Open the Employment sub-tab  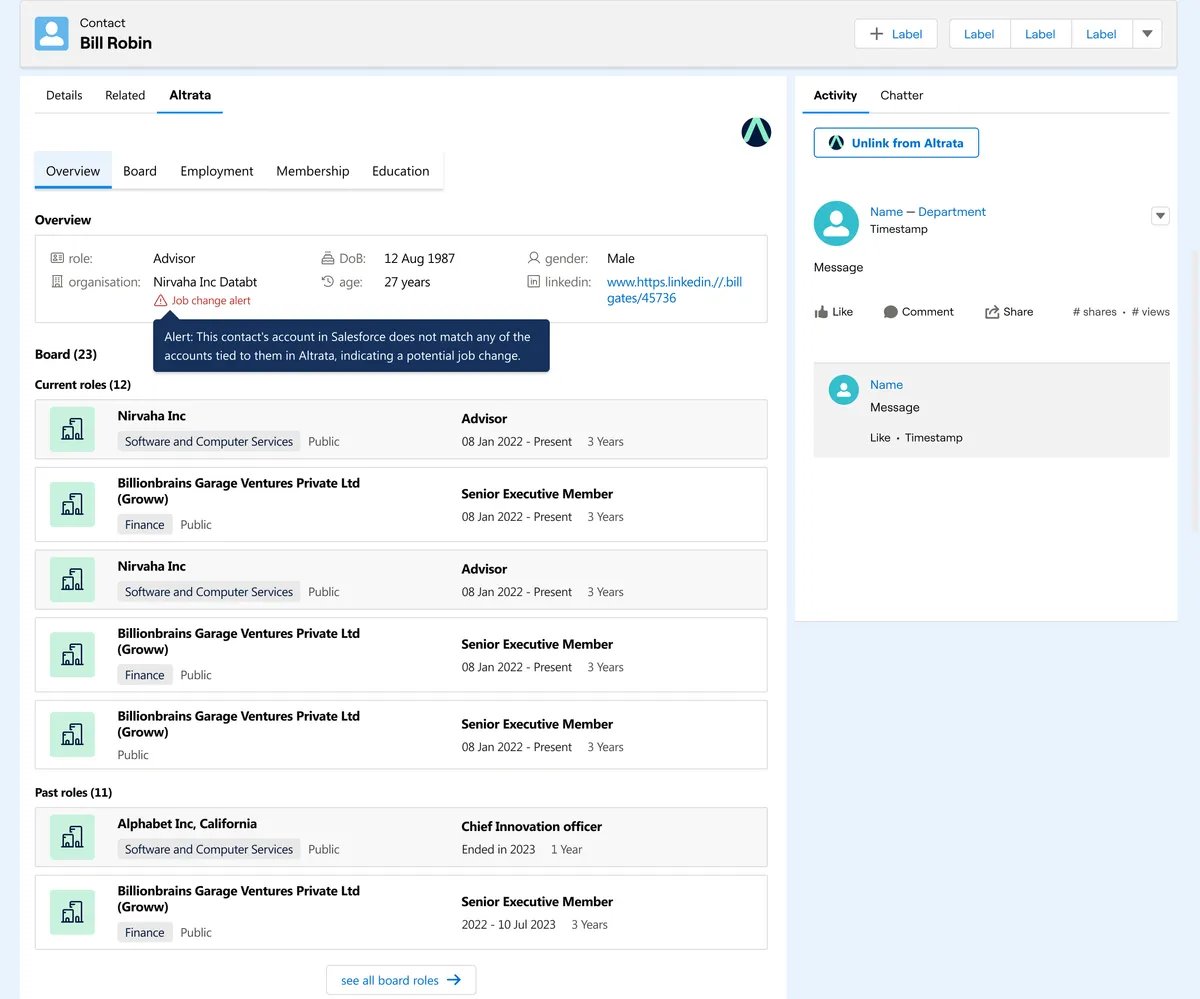coord(217,171)
